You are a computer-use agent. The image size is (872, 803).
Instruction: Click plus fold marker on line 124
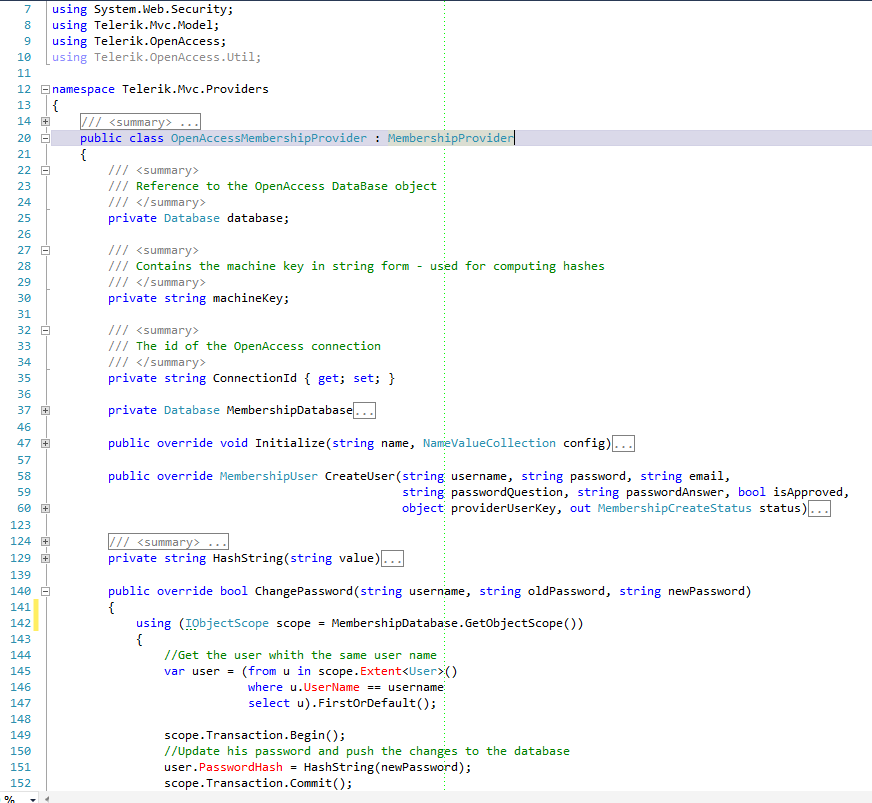click(x=46, y=541)
